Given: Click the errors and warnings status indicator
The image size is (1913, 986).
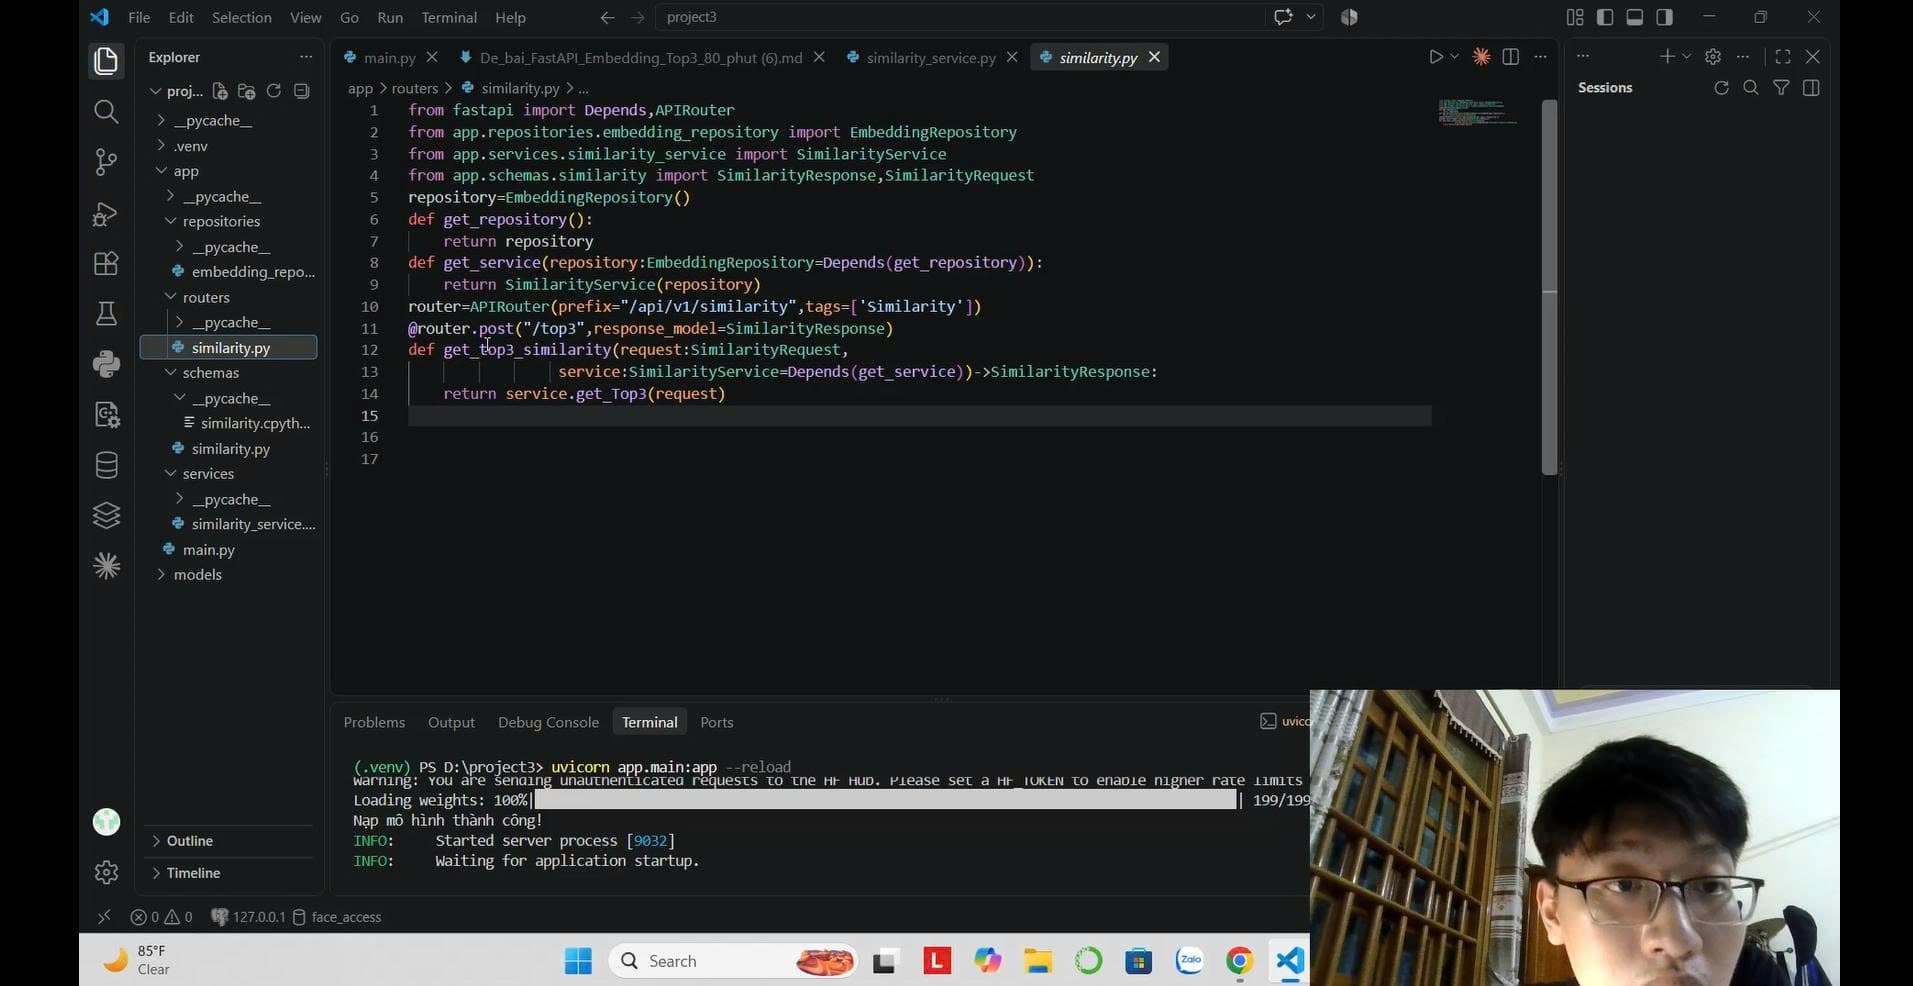Looking at the screenshot, I should (161, 917).
